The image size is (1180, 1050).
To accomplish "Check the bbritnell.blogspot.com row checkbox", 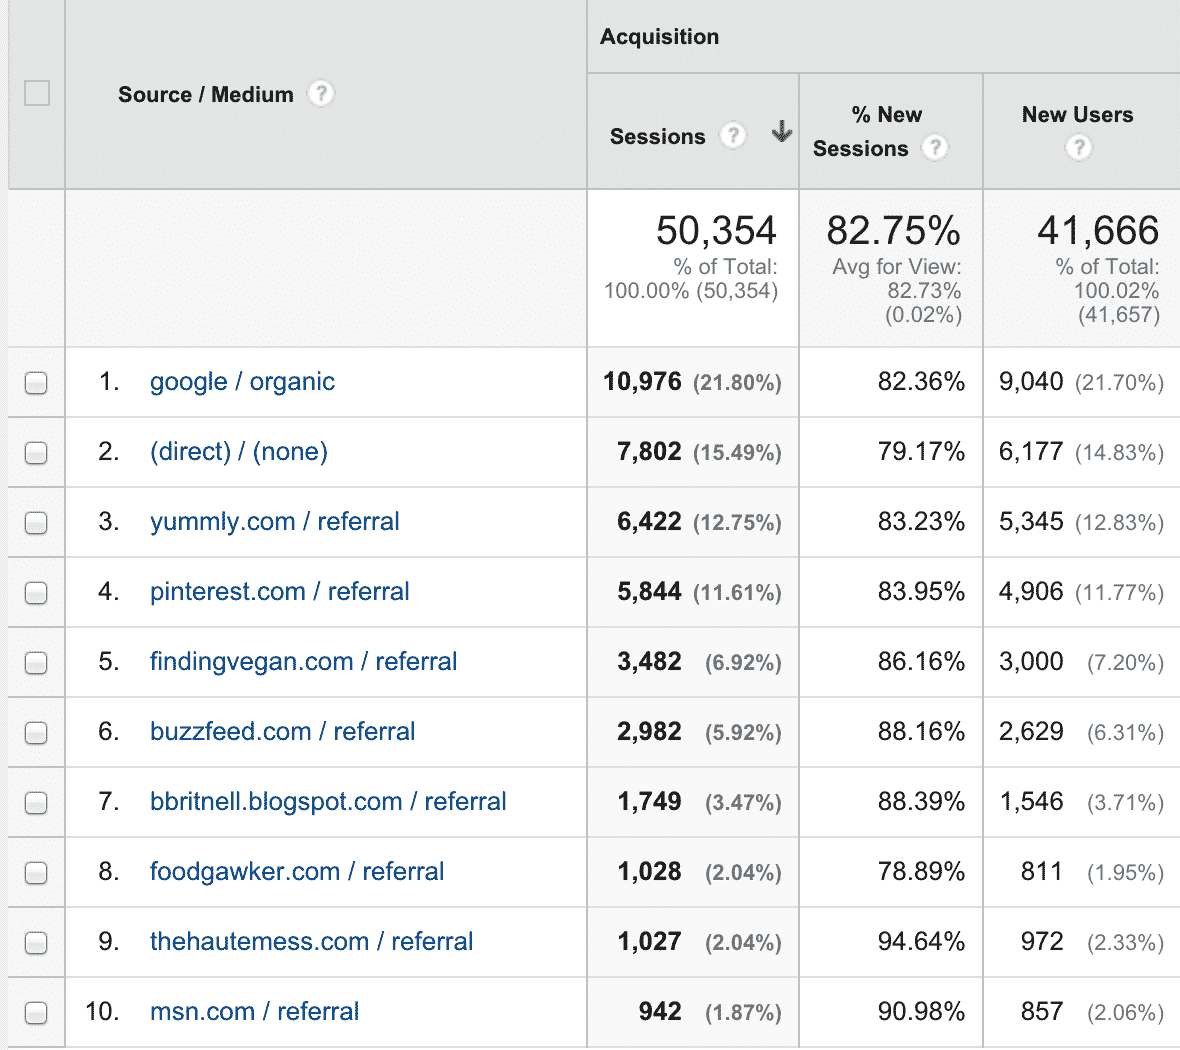I will point(36,803).
